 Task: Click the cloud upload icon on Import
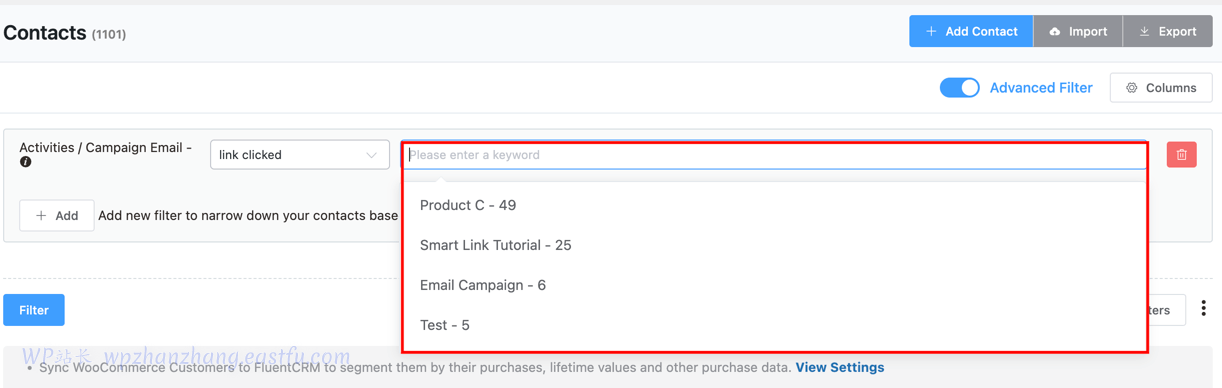point(1054,32)
